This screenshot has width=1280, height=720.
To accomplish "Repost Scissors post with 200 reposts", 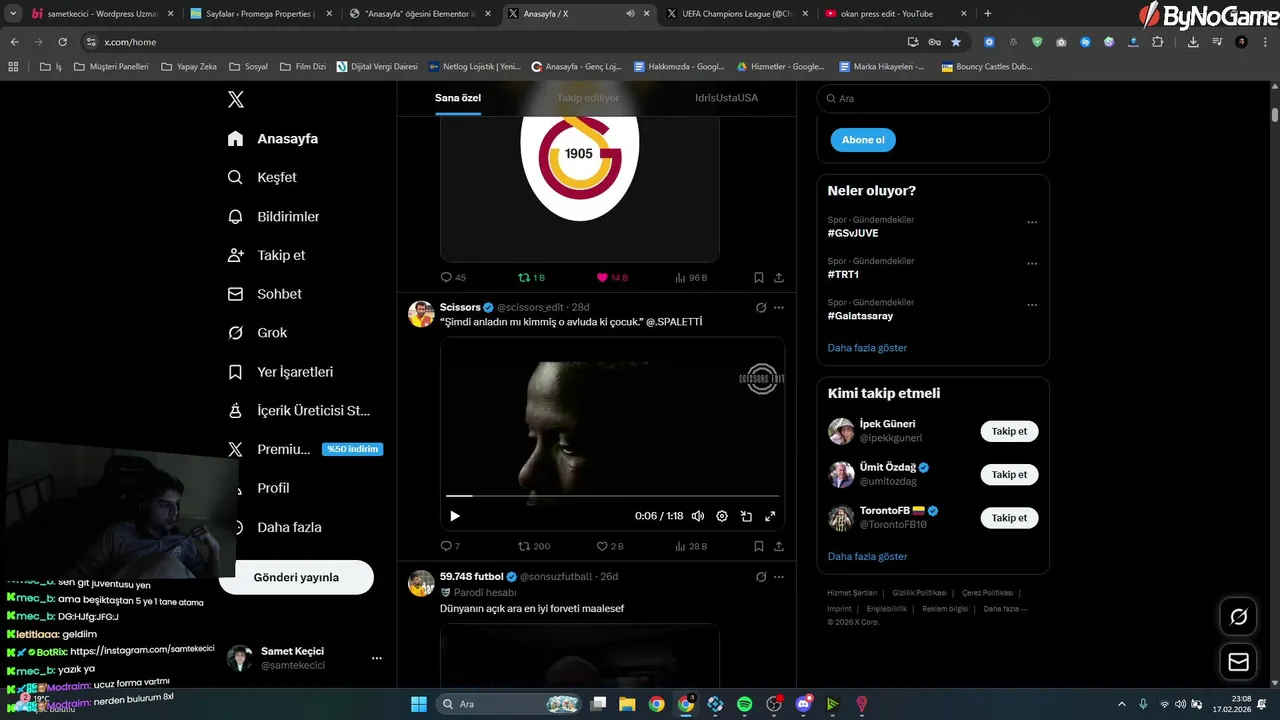I will (534, 546).
